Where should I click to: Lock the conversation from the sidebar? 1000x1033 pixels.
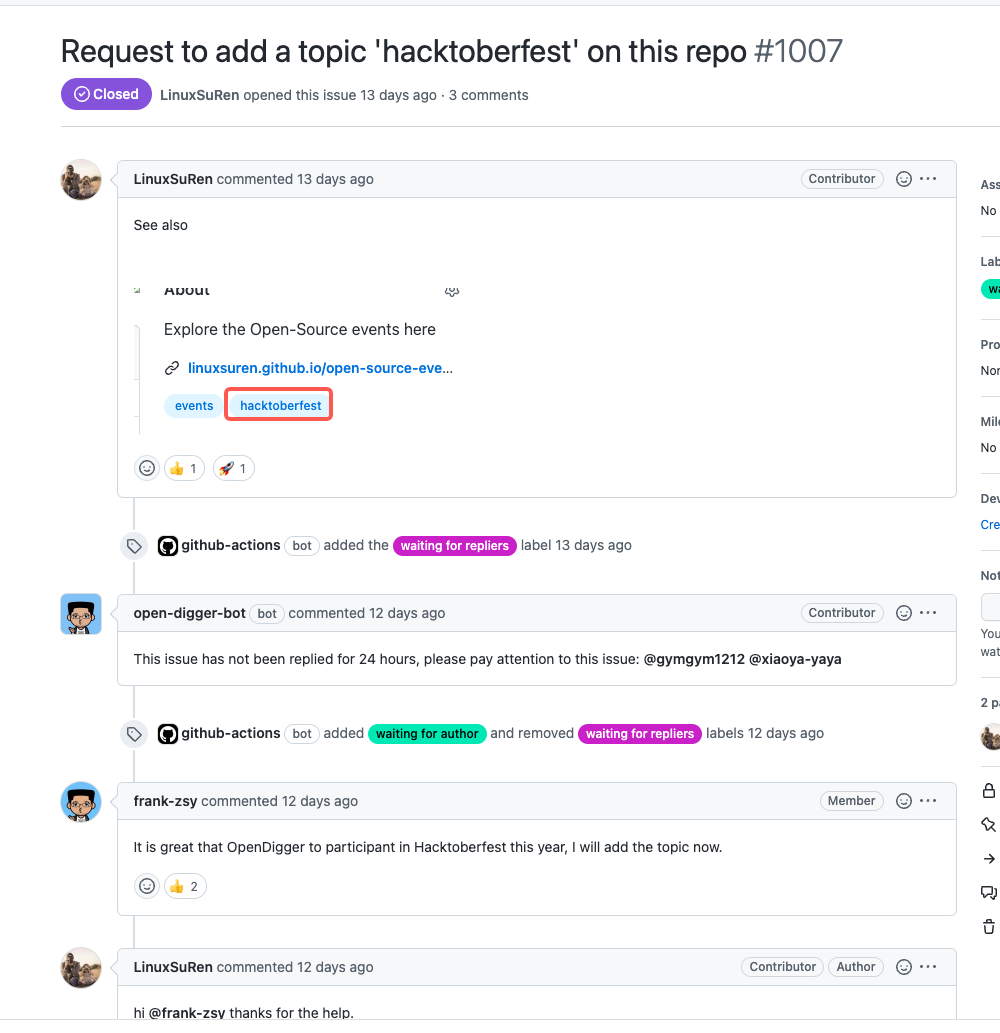click(x=988, y=789)
